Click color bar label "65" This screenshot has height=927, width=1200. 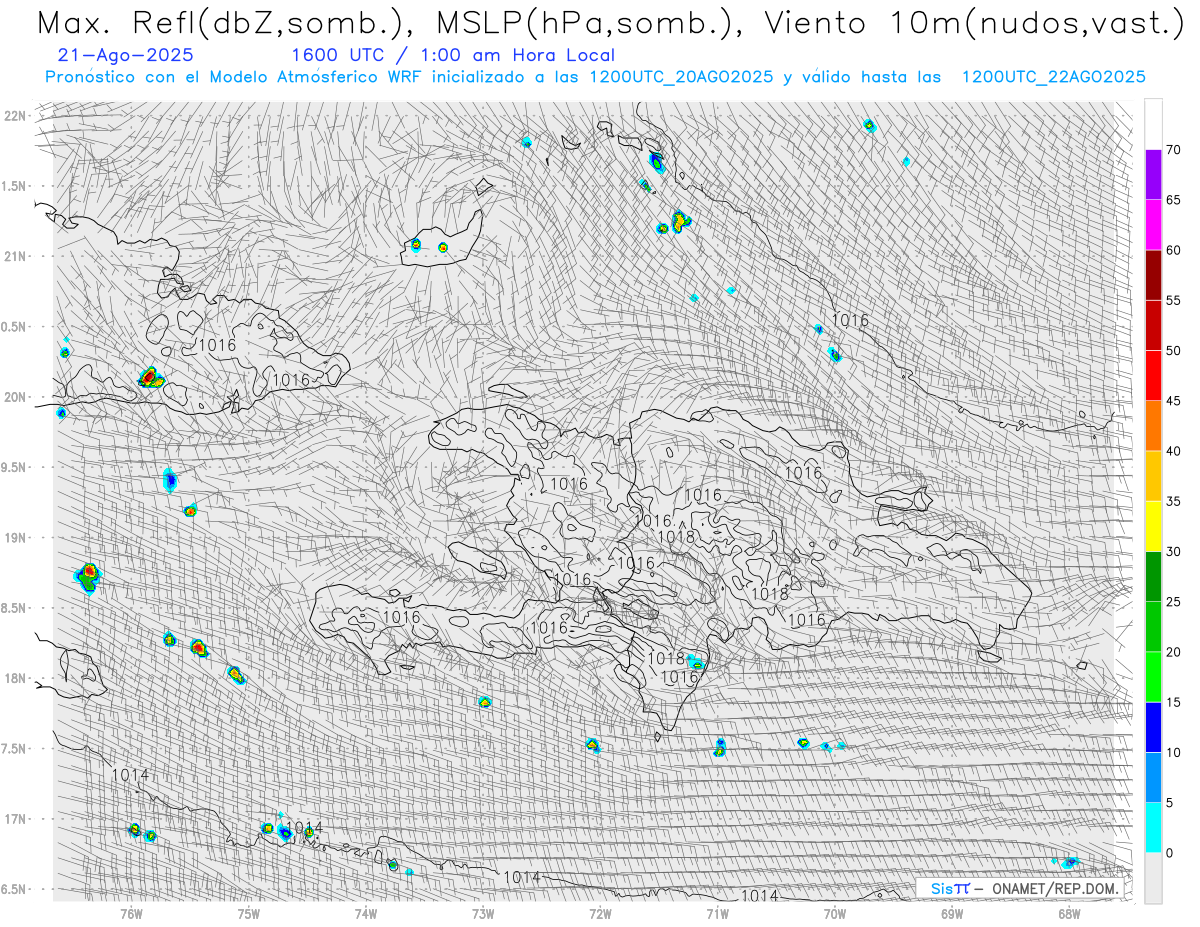(1173, 200)
